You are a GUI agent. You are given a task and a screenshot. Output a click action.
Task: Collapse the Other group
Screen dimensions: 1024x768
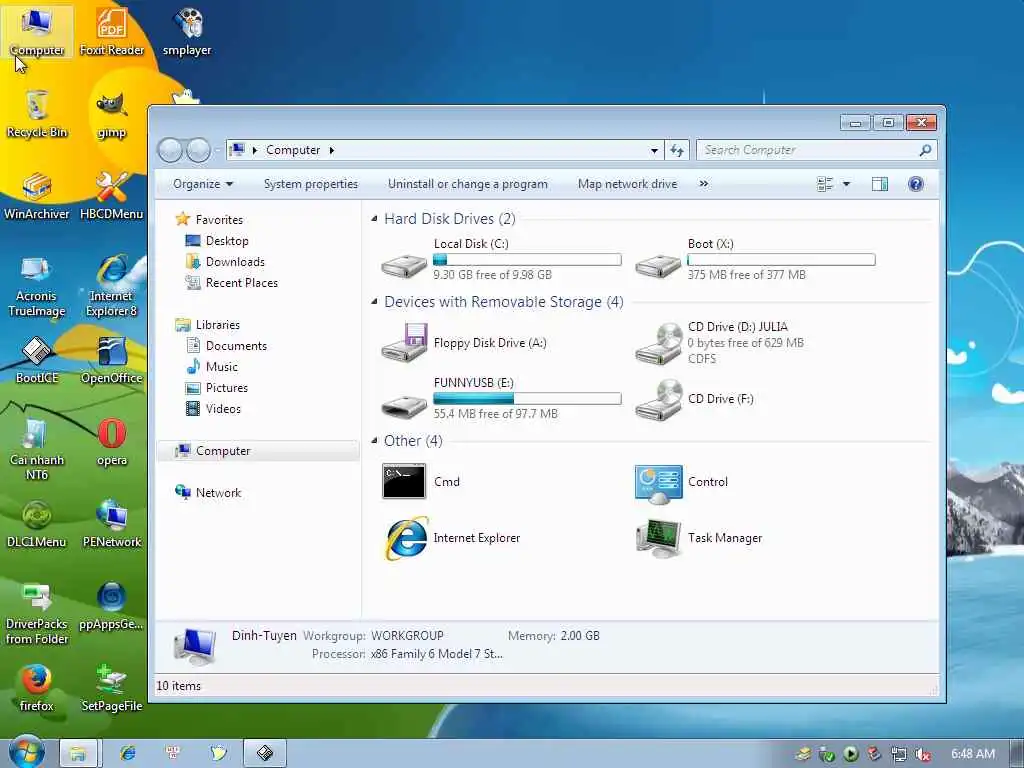coord(374,441)
